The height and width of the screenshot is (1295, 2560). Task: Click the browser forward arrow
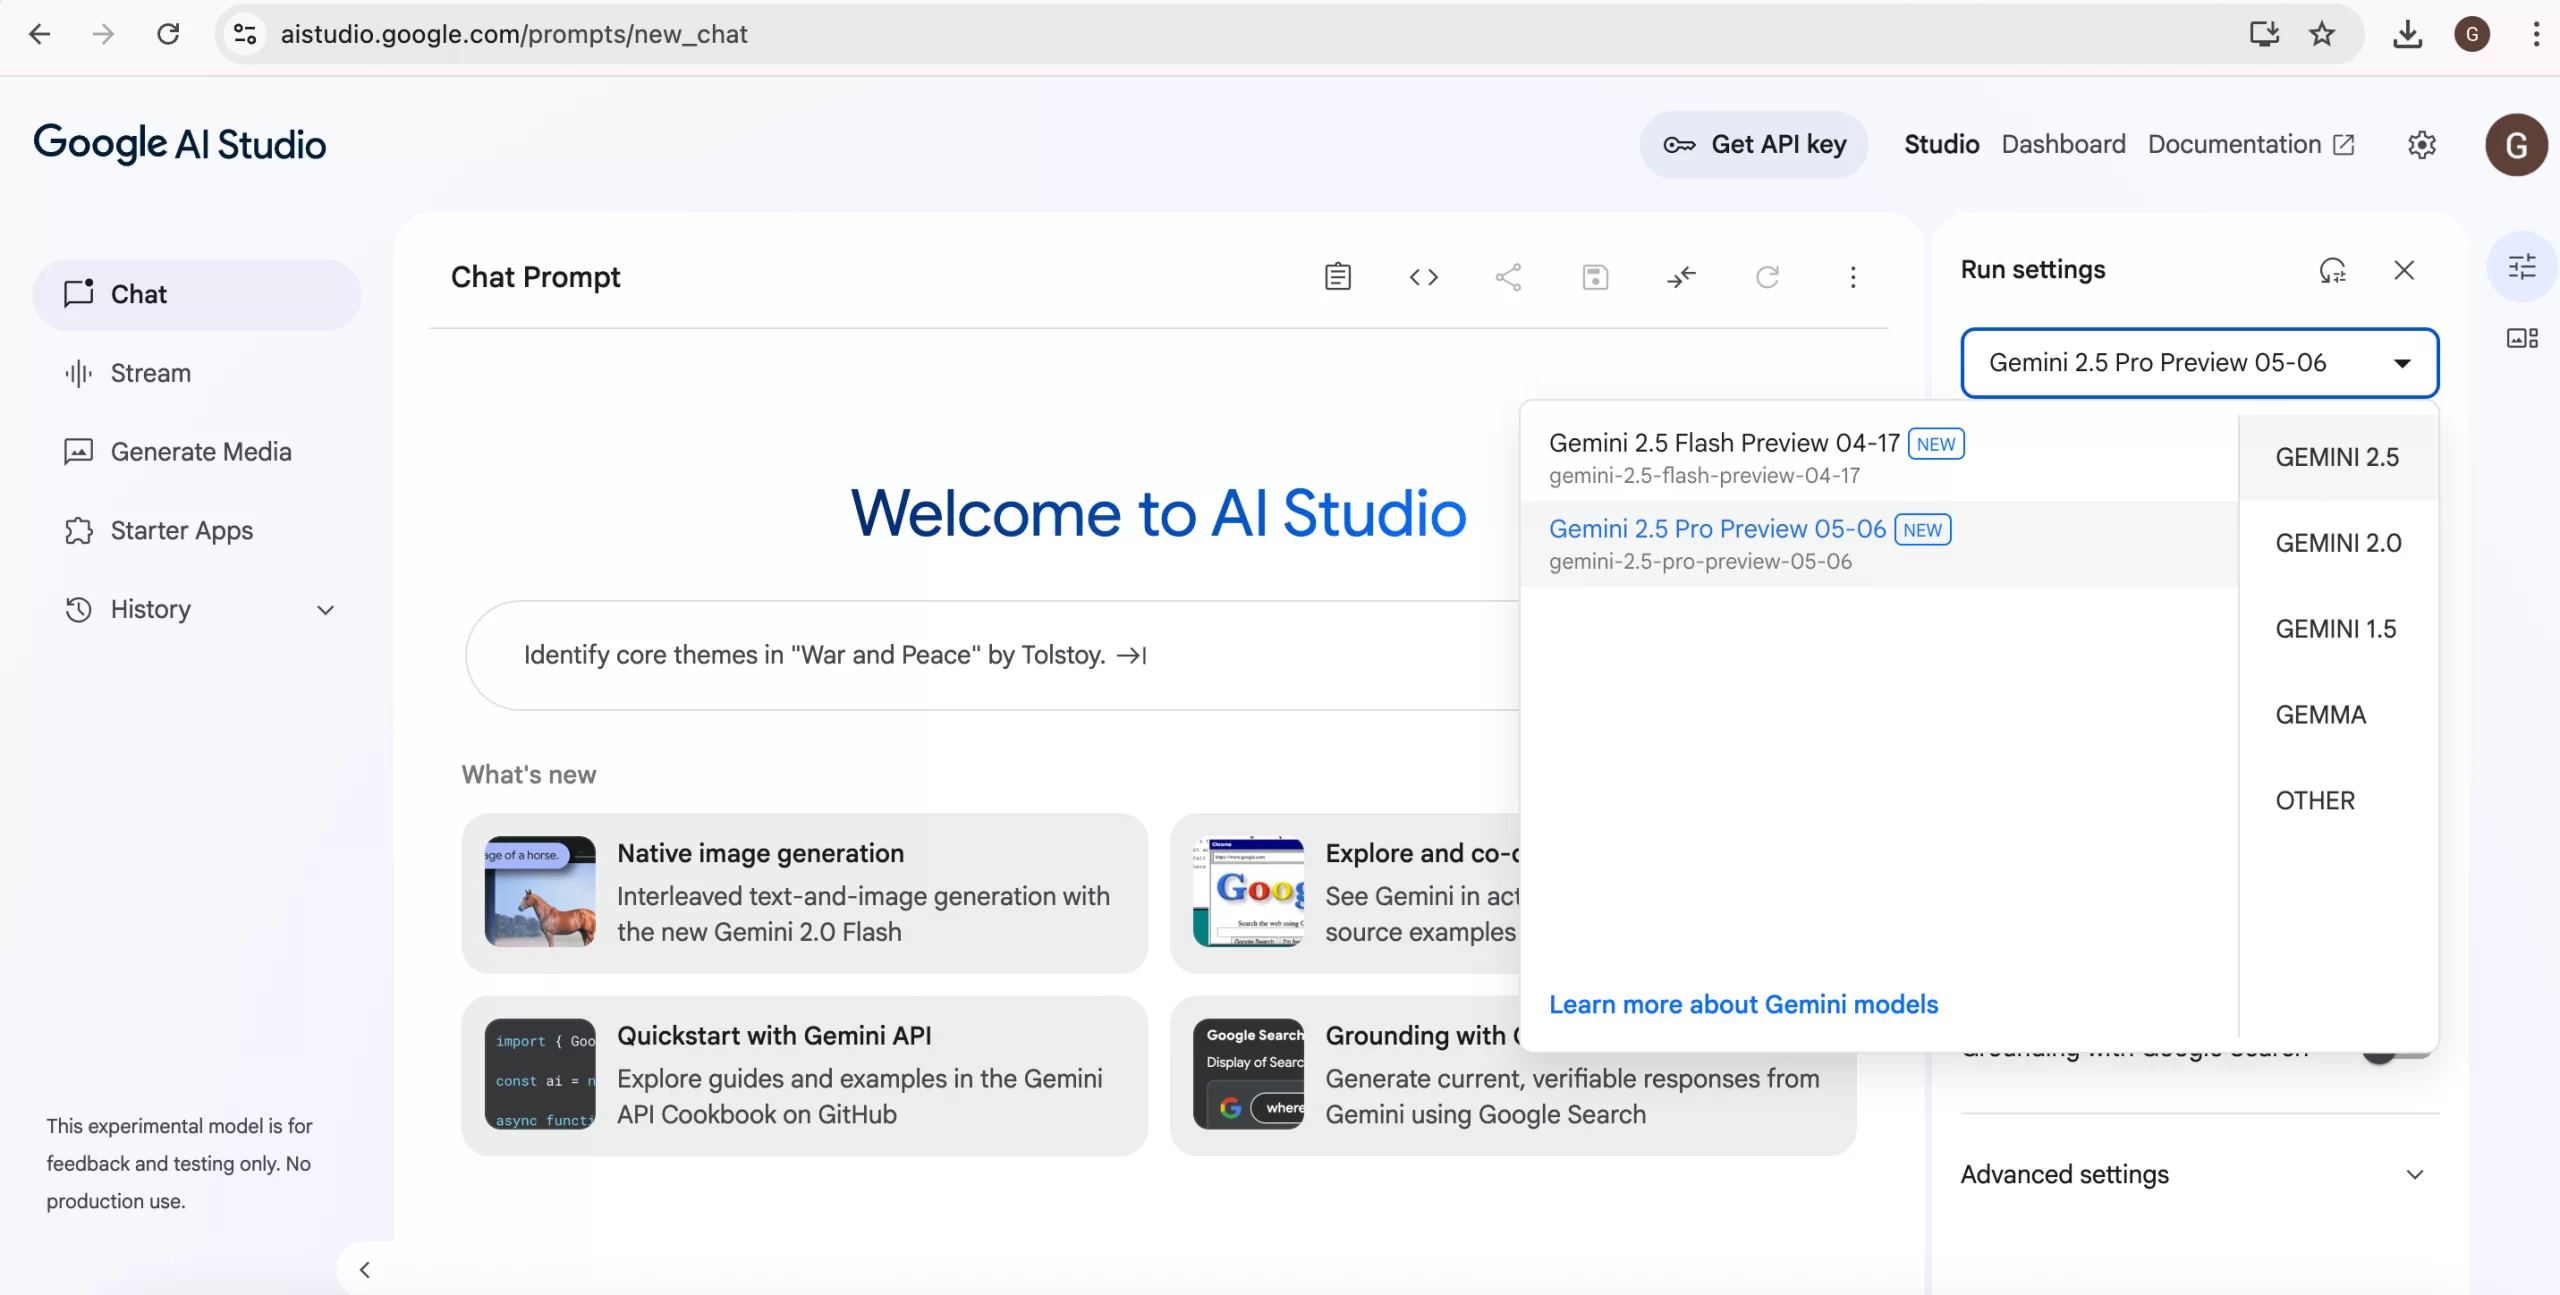click(x=103, y=34)
